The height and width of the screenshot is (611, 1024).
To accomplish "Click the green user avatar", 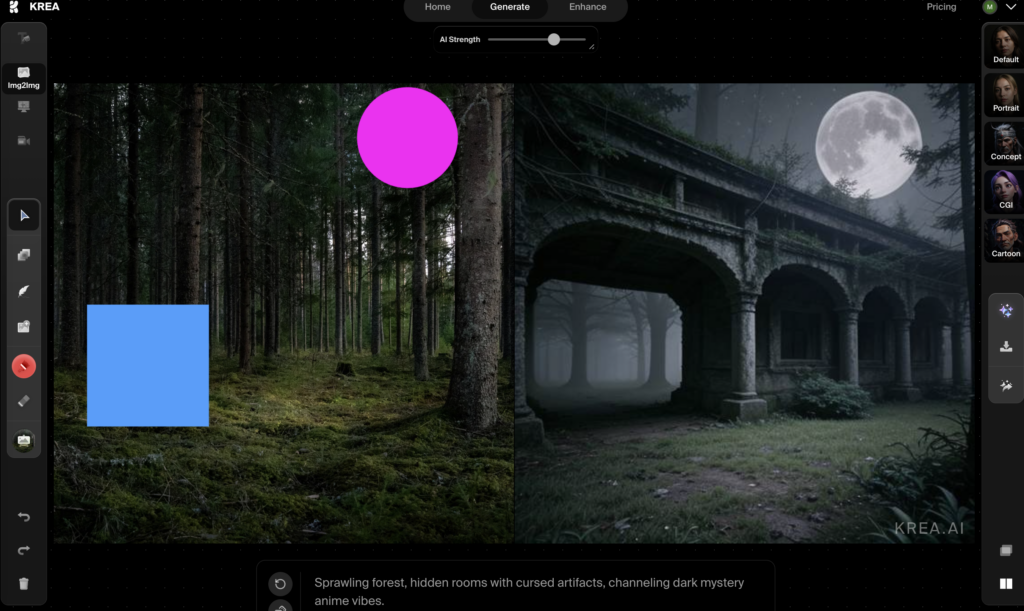I will 990,7.
